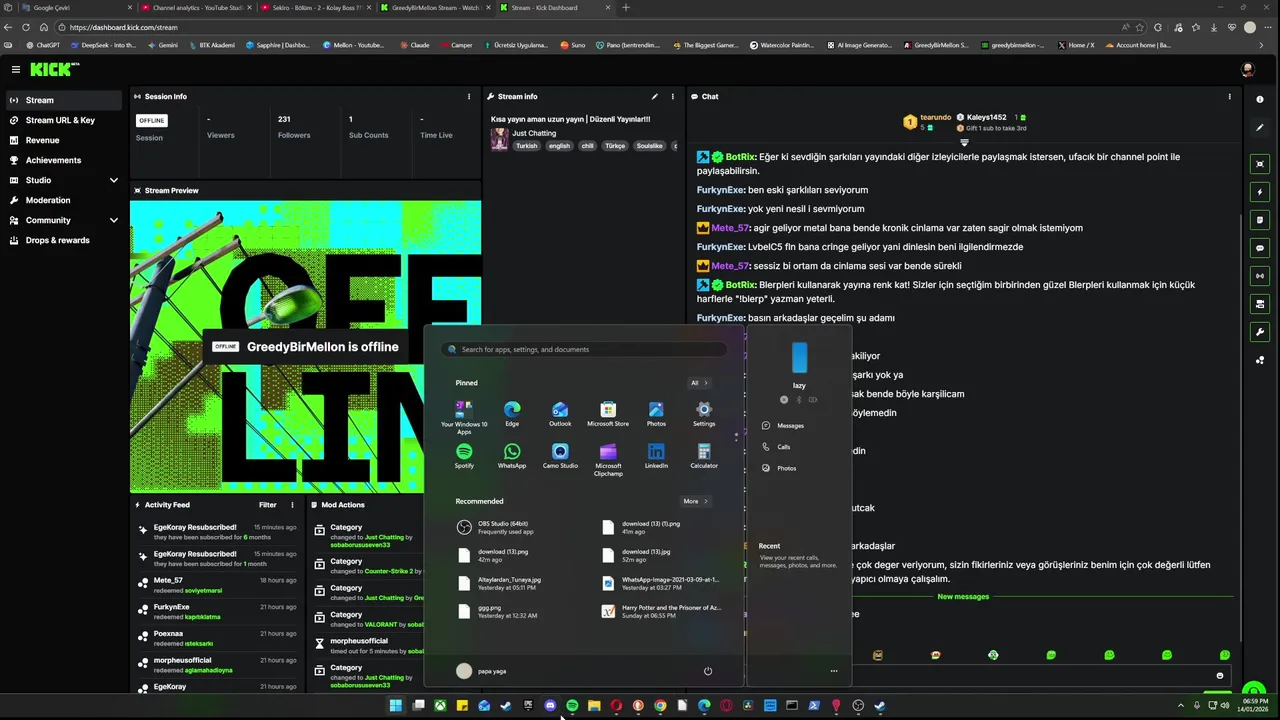This screenshot has height=720, width=1280.
Task: Open Chat panel options menu
Action: pos(1229,97)
